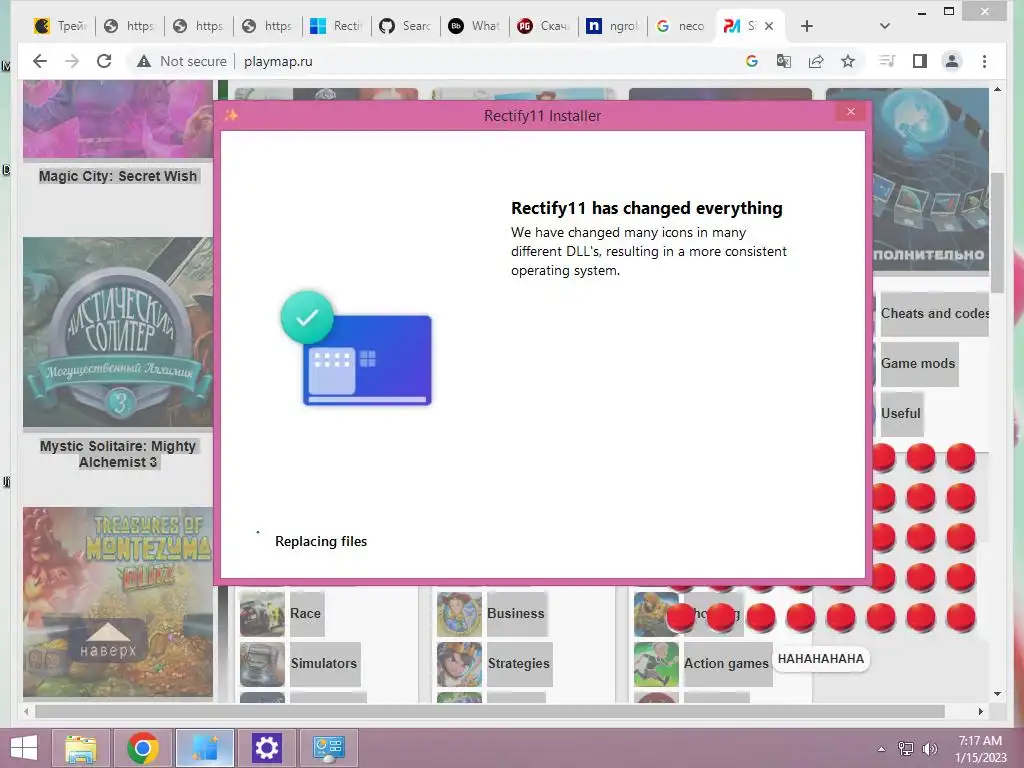Viewport: 1024px width, 768px height.
Task: Expand the tab search dropdown arrow
Action: point(885,26)
